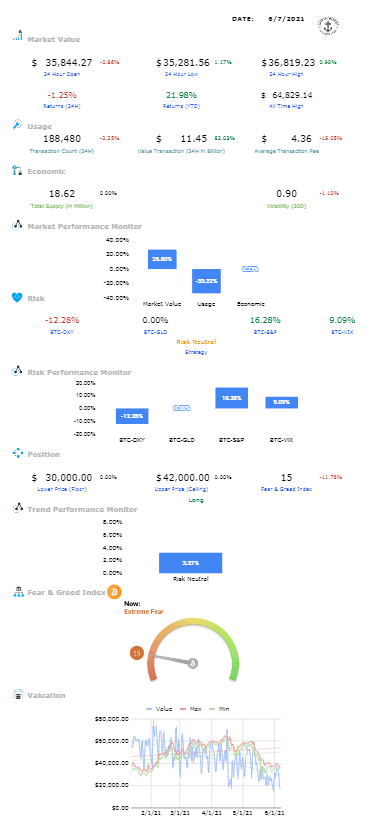The image size is (375, 836).
Task: Click the Position section icon
Action: 18,454
